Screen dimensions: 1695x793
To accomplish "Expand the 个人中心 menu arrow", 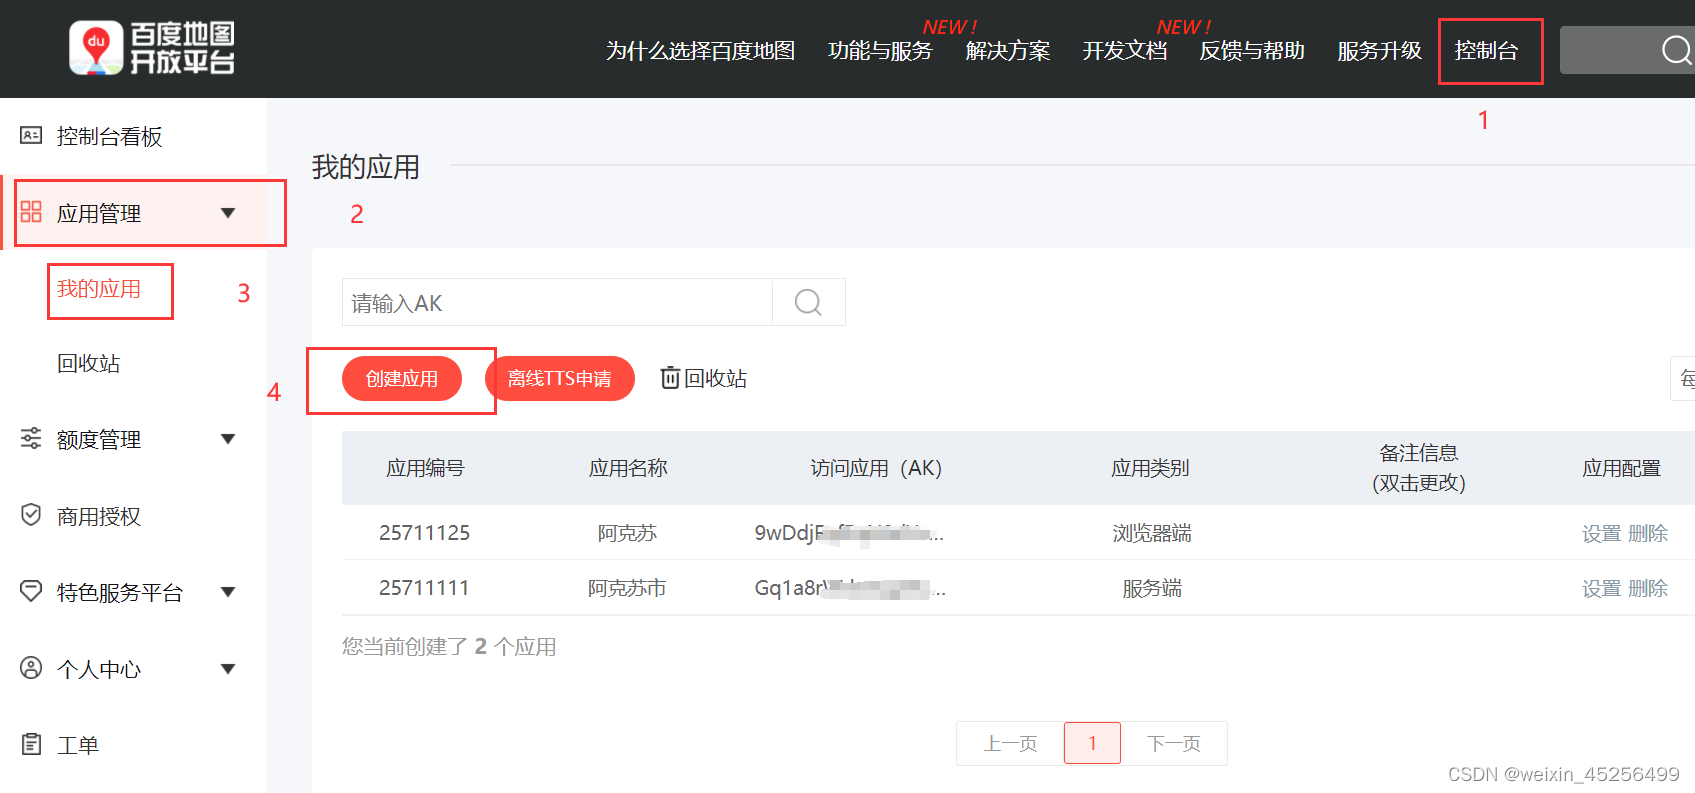I will (228, 669).
